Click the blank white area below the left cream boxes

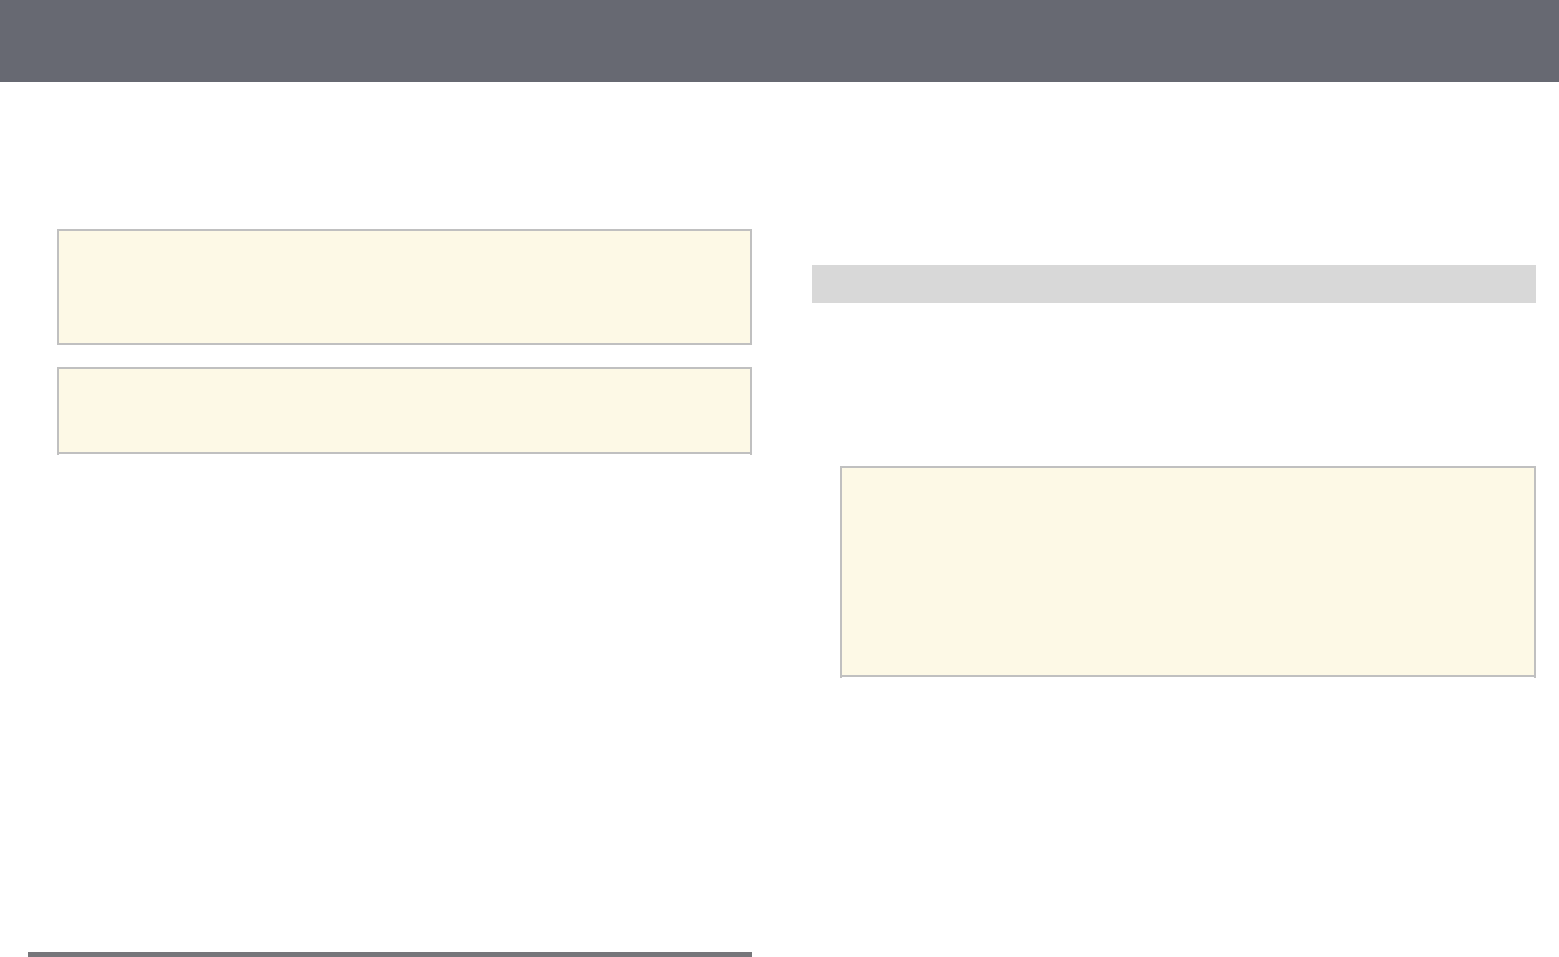(x=404, y=700)
